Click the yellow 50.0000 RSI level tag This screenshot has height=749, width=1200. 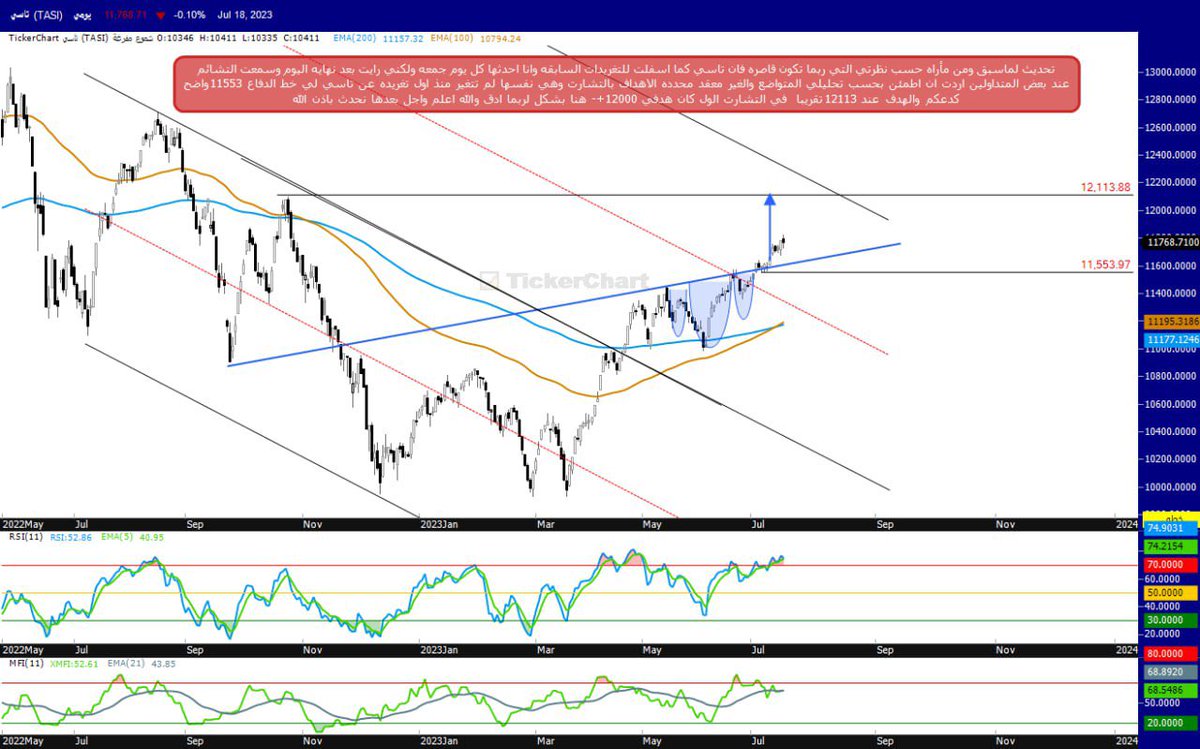click(x=1169, y=592)
